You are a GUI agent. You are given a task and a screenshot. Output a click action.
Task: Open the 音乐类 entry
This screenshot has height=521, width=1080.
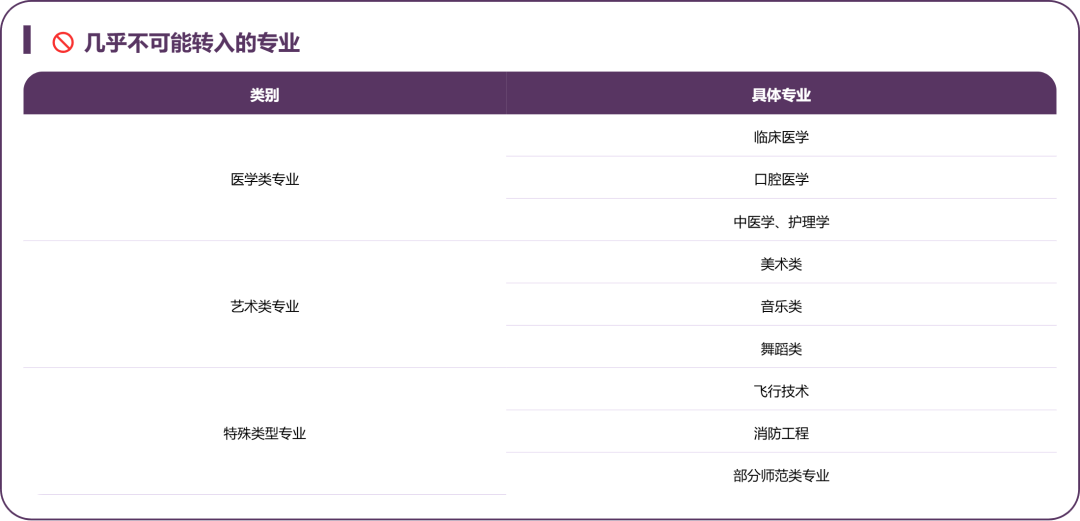click(x=781, y=307)
